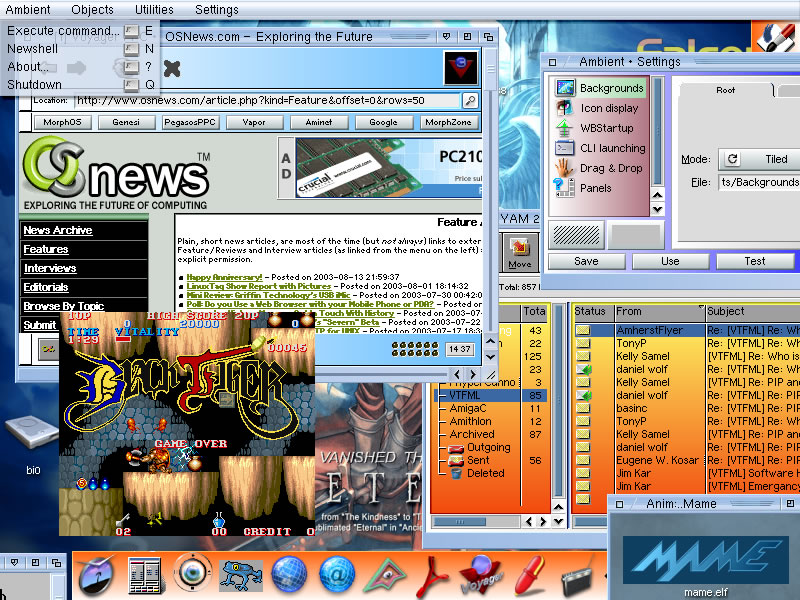Click the magnifier icon beside Location field
Image resolution: width=800 pixels, height=600 pixels.
coord(470,101)
